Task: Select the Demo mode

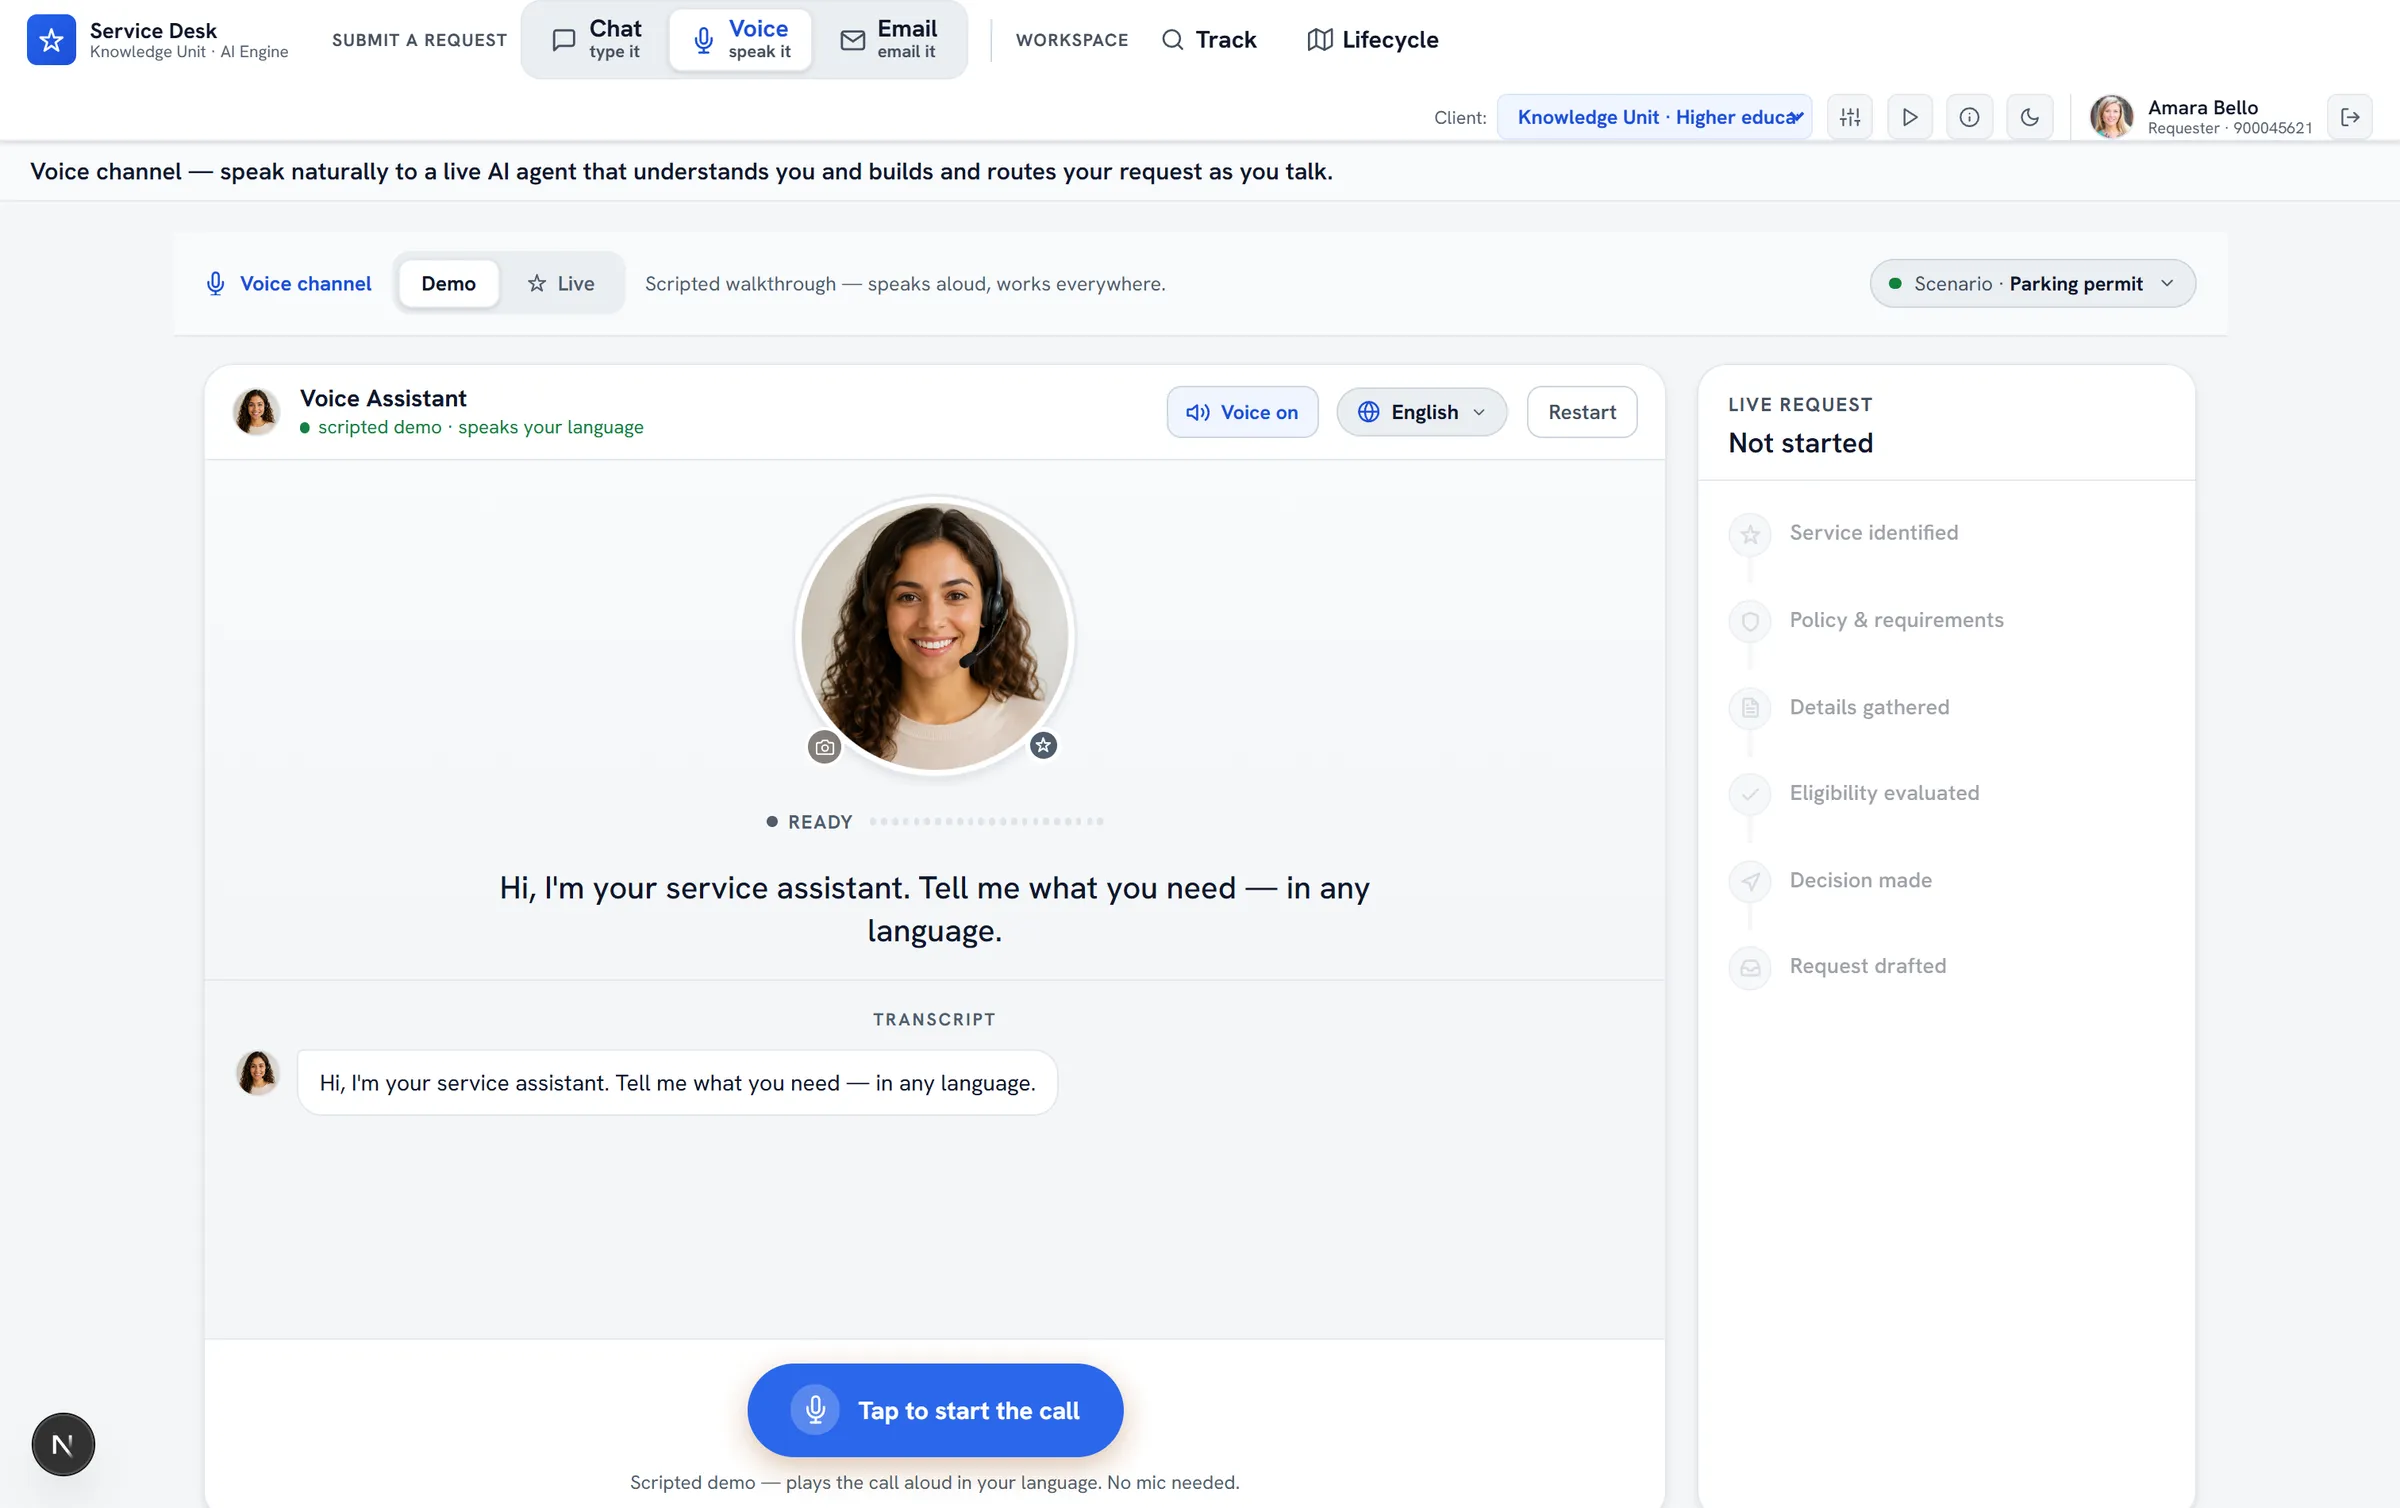Action: [x=448, y=283]
